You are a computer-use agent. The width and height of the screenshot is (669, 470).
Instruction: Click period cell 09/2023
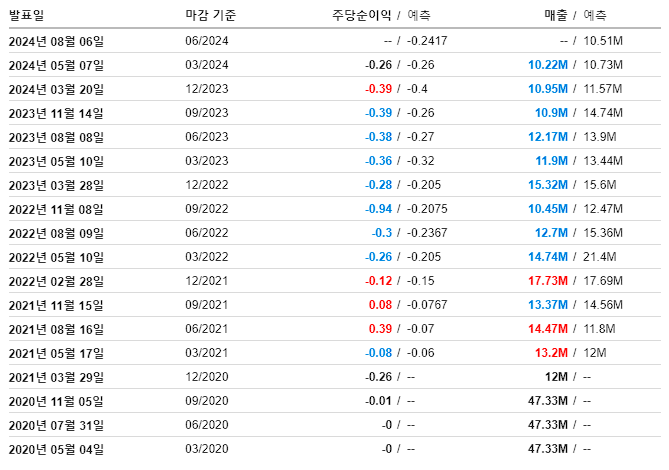(x=207, y=113)
